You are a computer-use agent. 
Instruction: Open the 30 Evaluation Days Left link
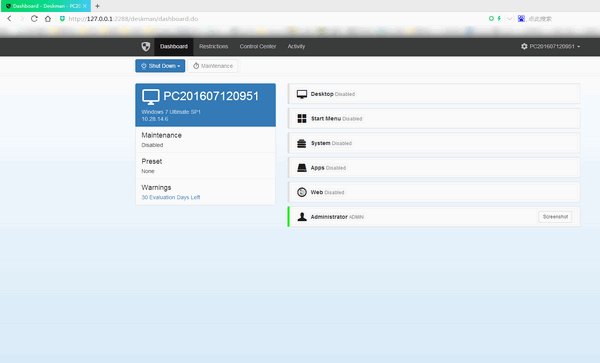[x=171, y=197]
